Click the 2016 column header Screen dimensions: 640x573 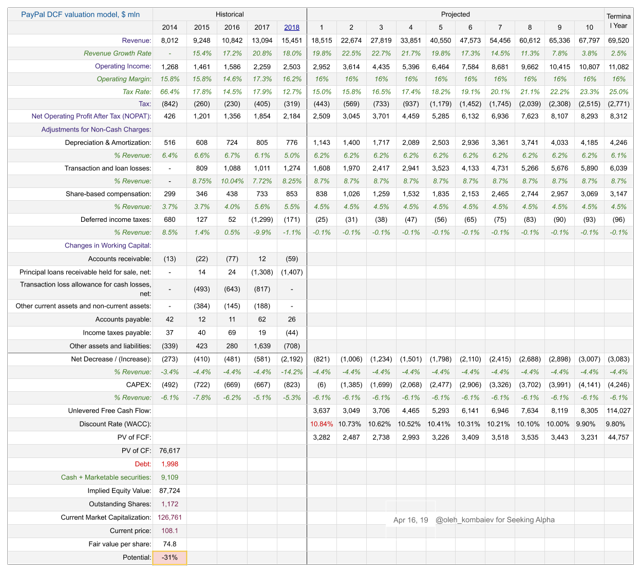[231, 27]
